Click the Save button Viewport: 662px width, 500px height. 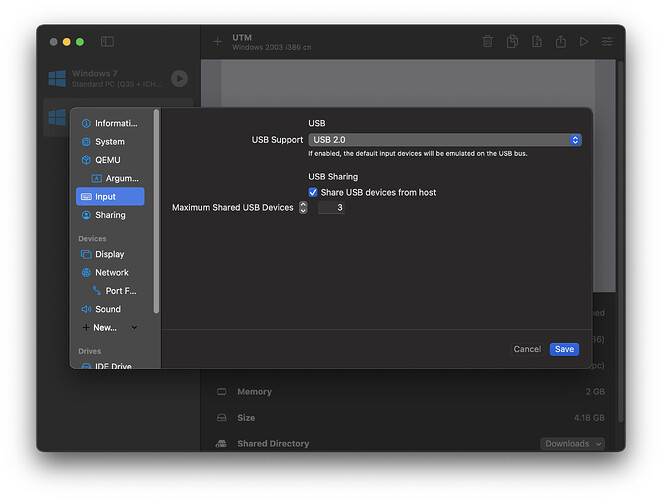tap(564, 349)
